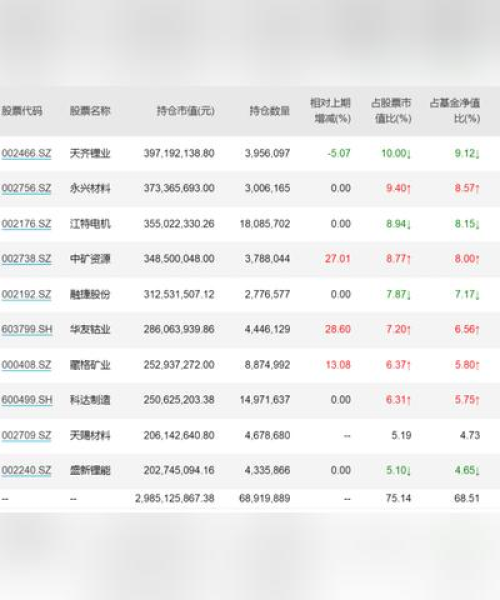The width and height of the screenshot is (500, 600).
Task: Open stock code link 002176.SZ
Action: (x=26, y=223)
